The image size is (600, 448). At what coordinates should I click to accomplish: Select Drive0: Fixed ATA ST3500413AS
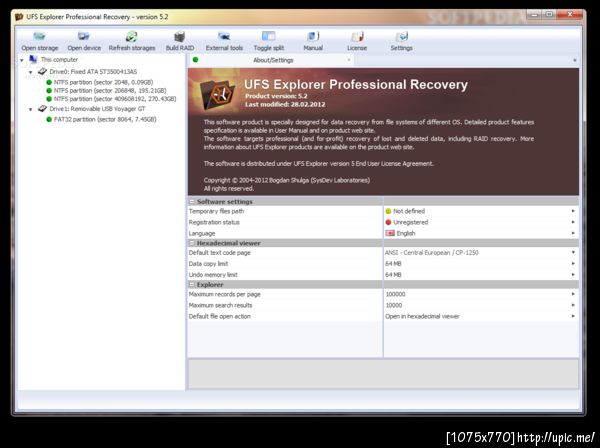click(x=93, y=72)
